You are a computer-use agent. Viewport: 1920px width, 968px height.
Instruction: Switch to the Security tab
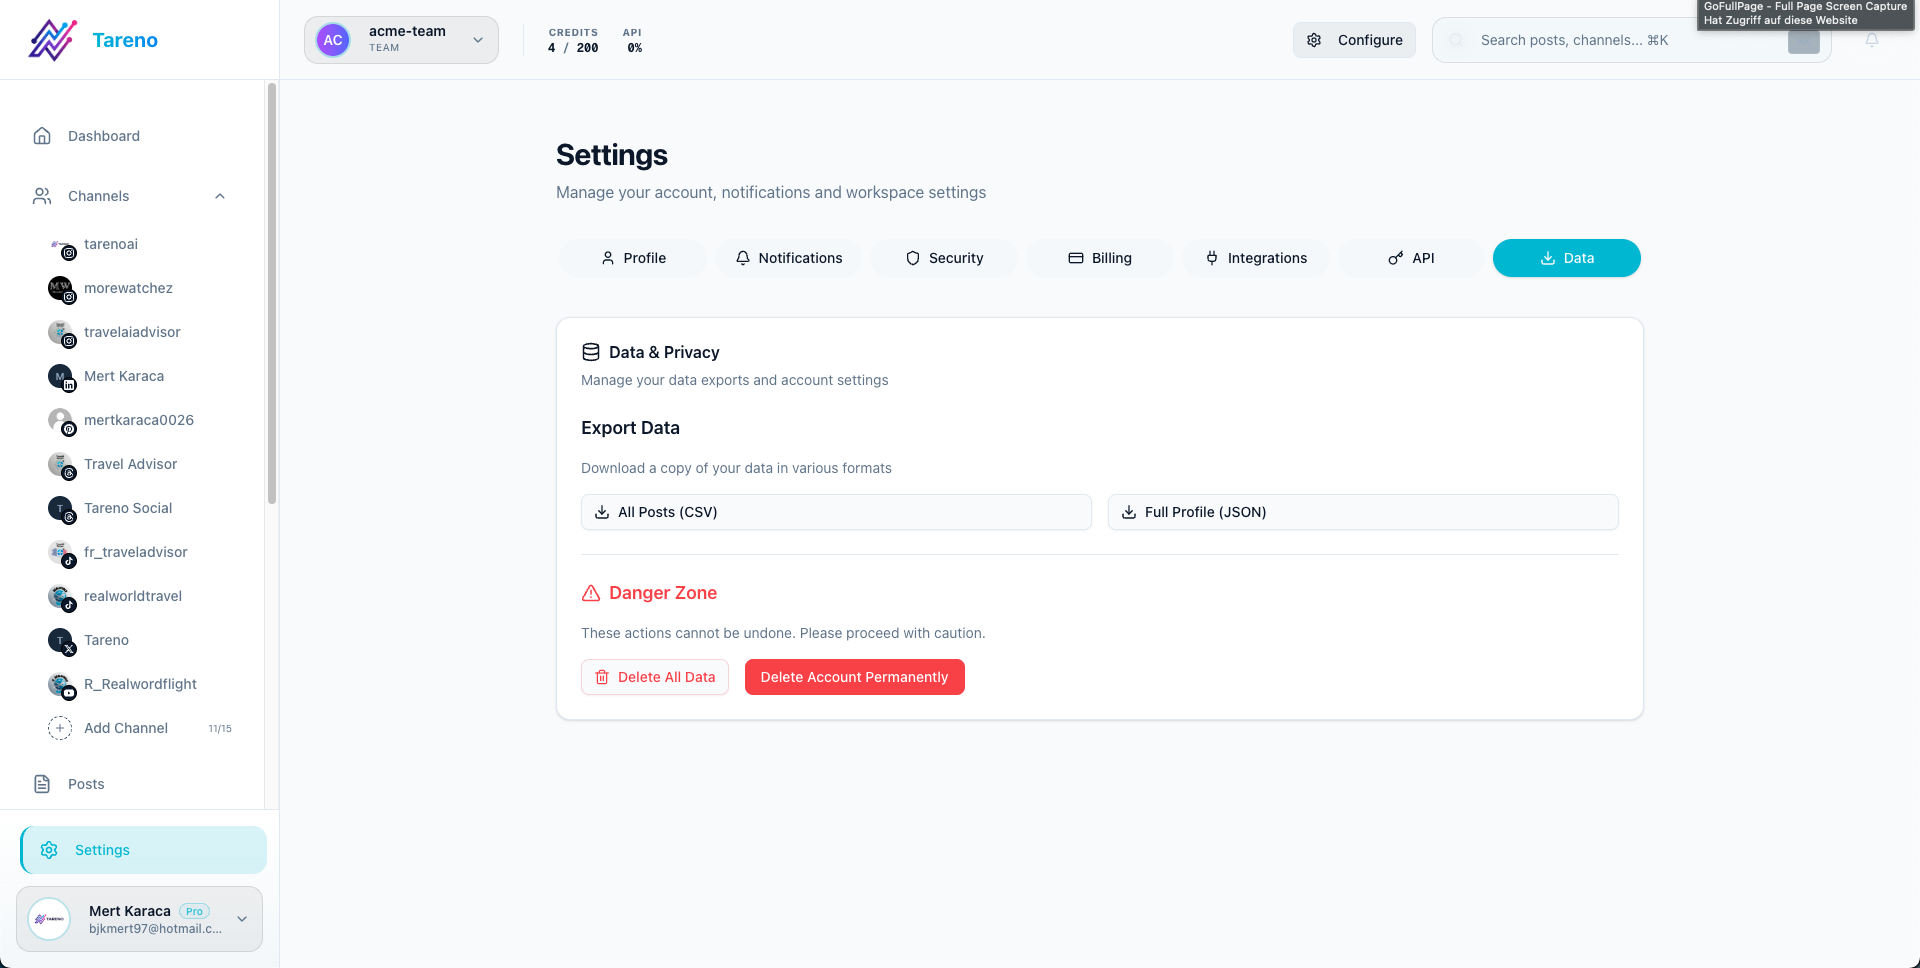pos(943,257)
